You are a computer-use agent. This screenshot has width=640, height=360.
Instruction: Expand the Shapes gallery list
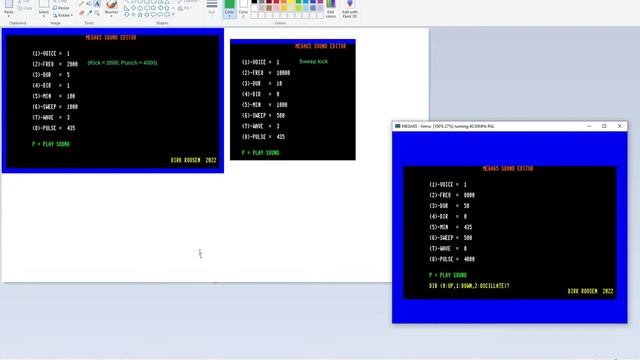click(x=173, y=14)
